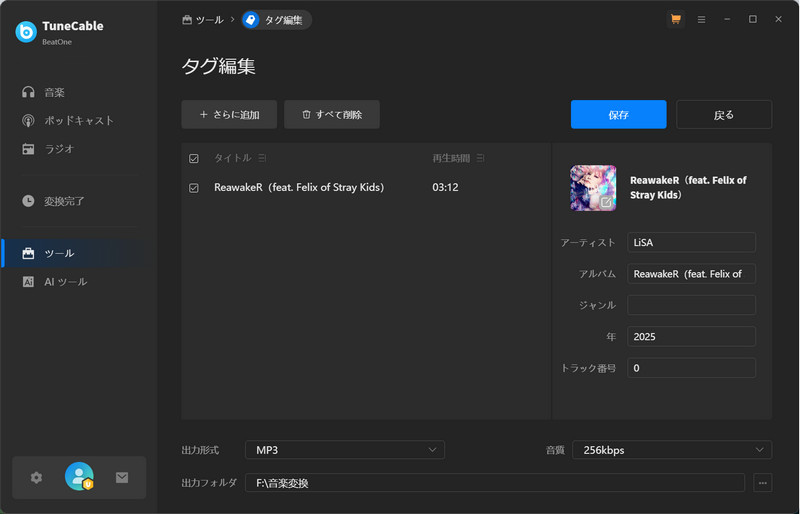Viewport: 800px width, 514px height.
Task: Maximize the TuneCable window
Action: [x=753, y=19]
